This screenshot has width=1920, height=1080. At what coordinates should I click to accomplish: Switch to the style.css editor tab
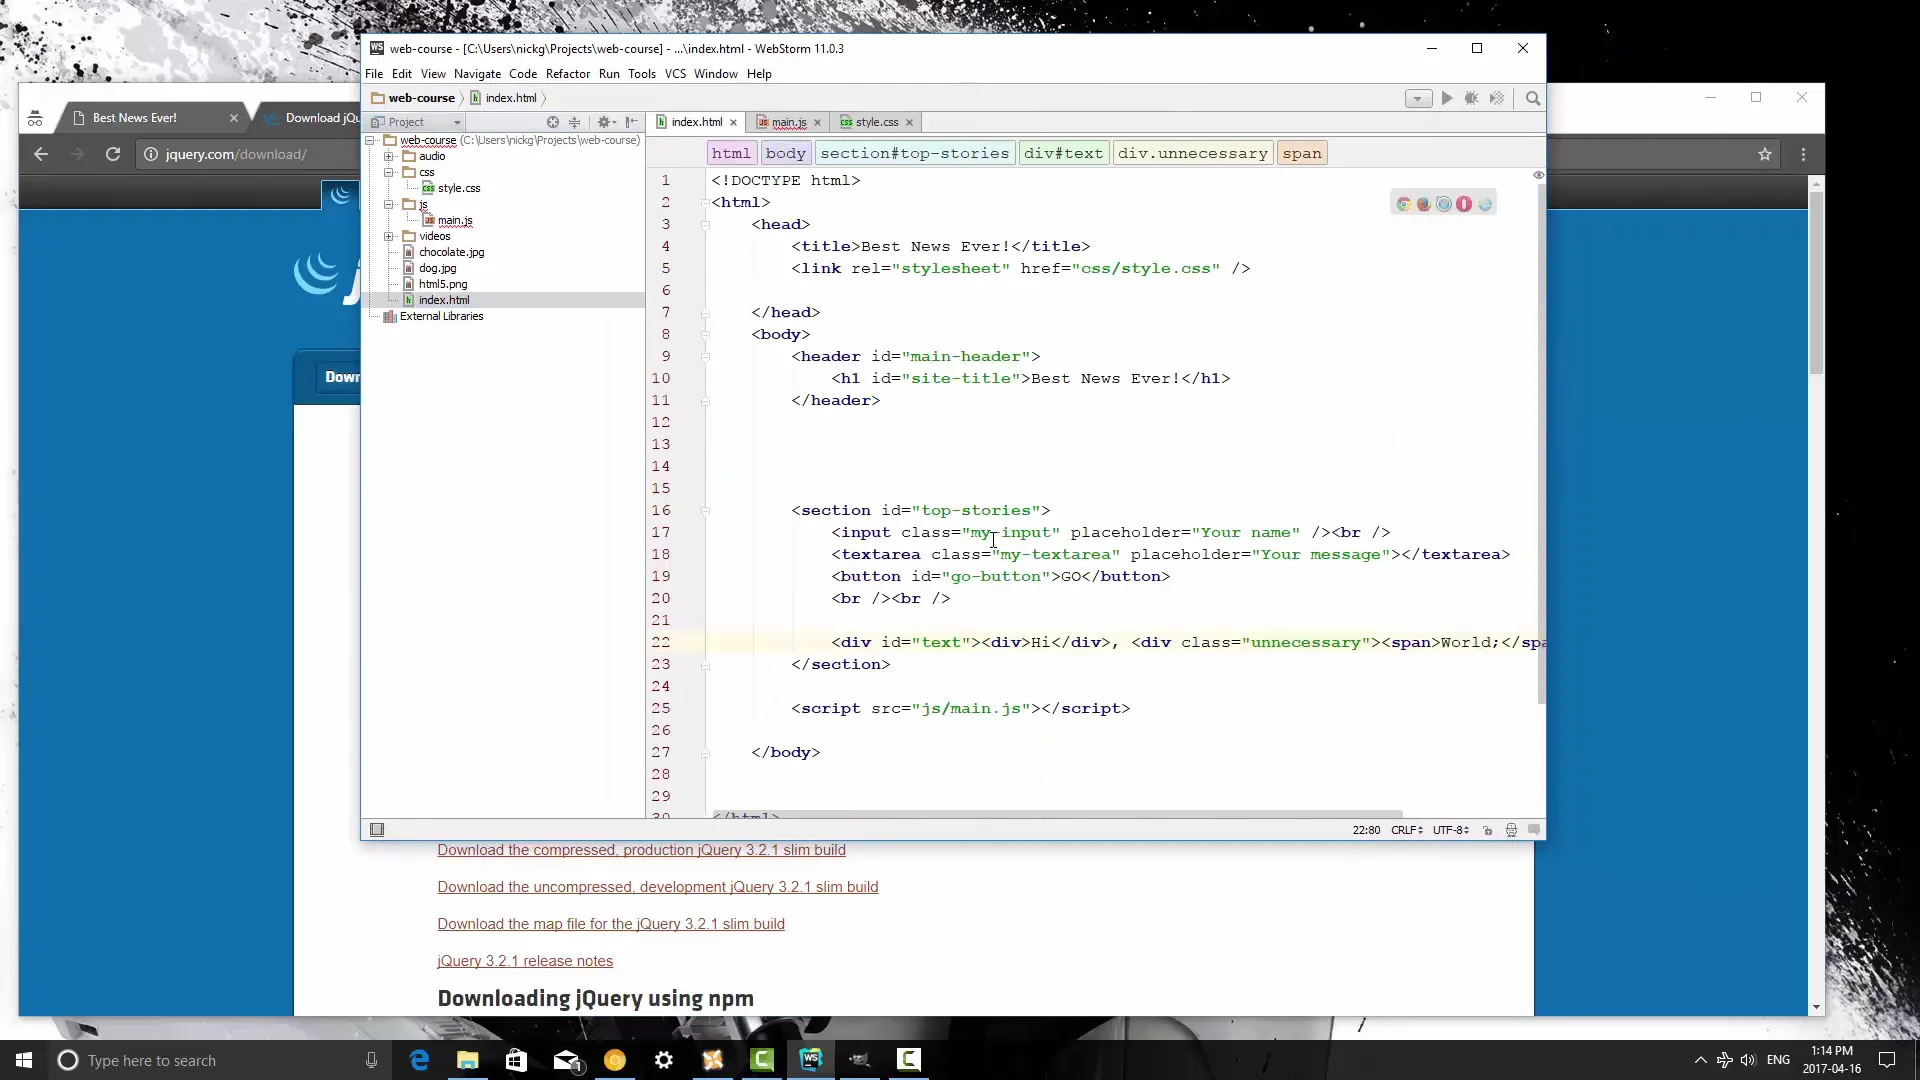(x=875, y=121)
